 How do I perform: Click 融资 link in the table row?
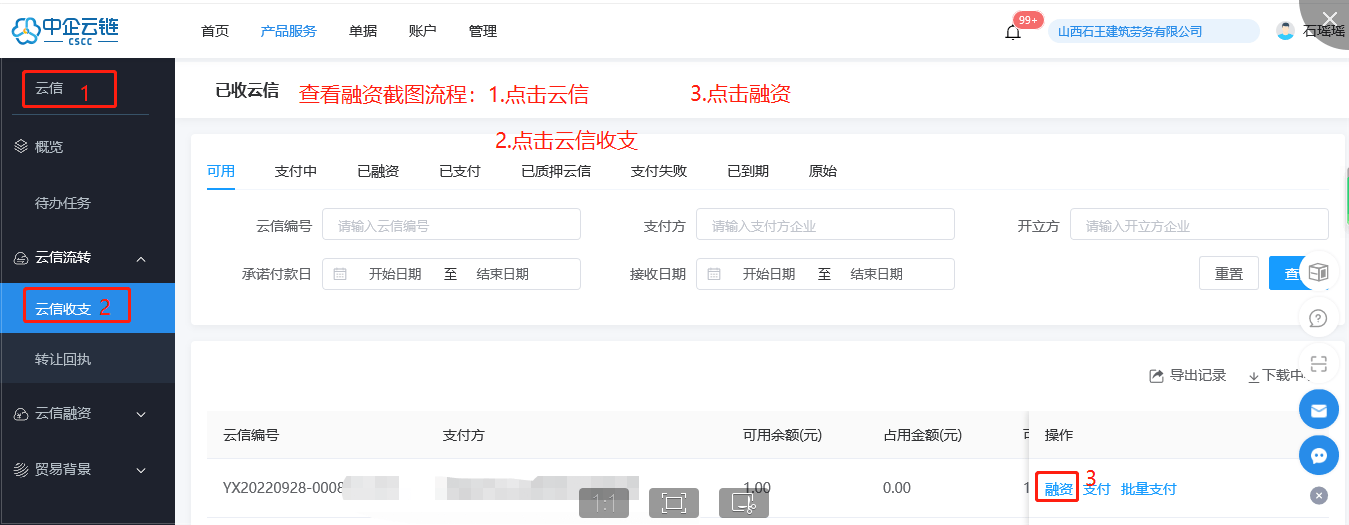1059,489
